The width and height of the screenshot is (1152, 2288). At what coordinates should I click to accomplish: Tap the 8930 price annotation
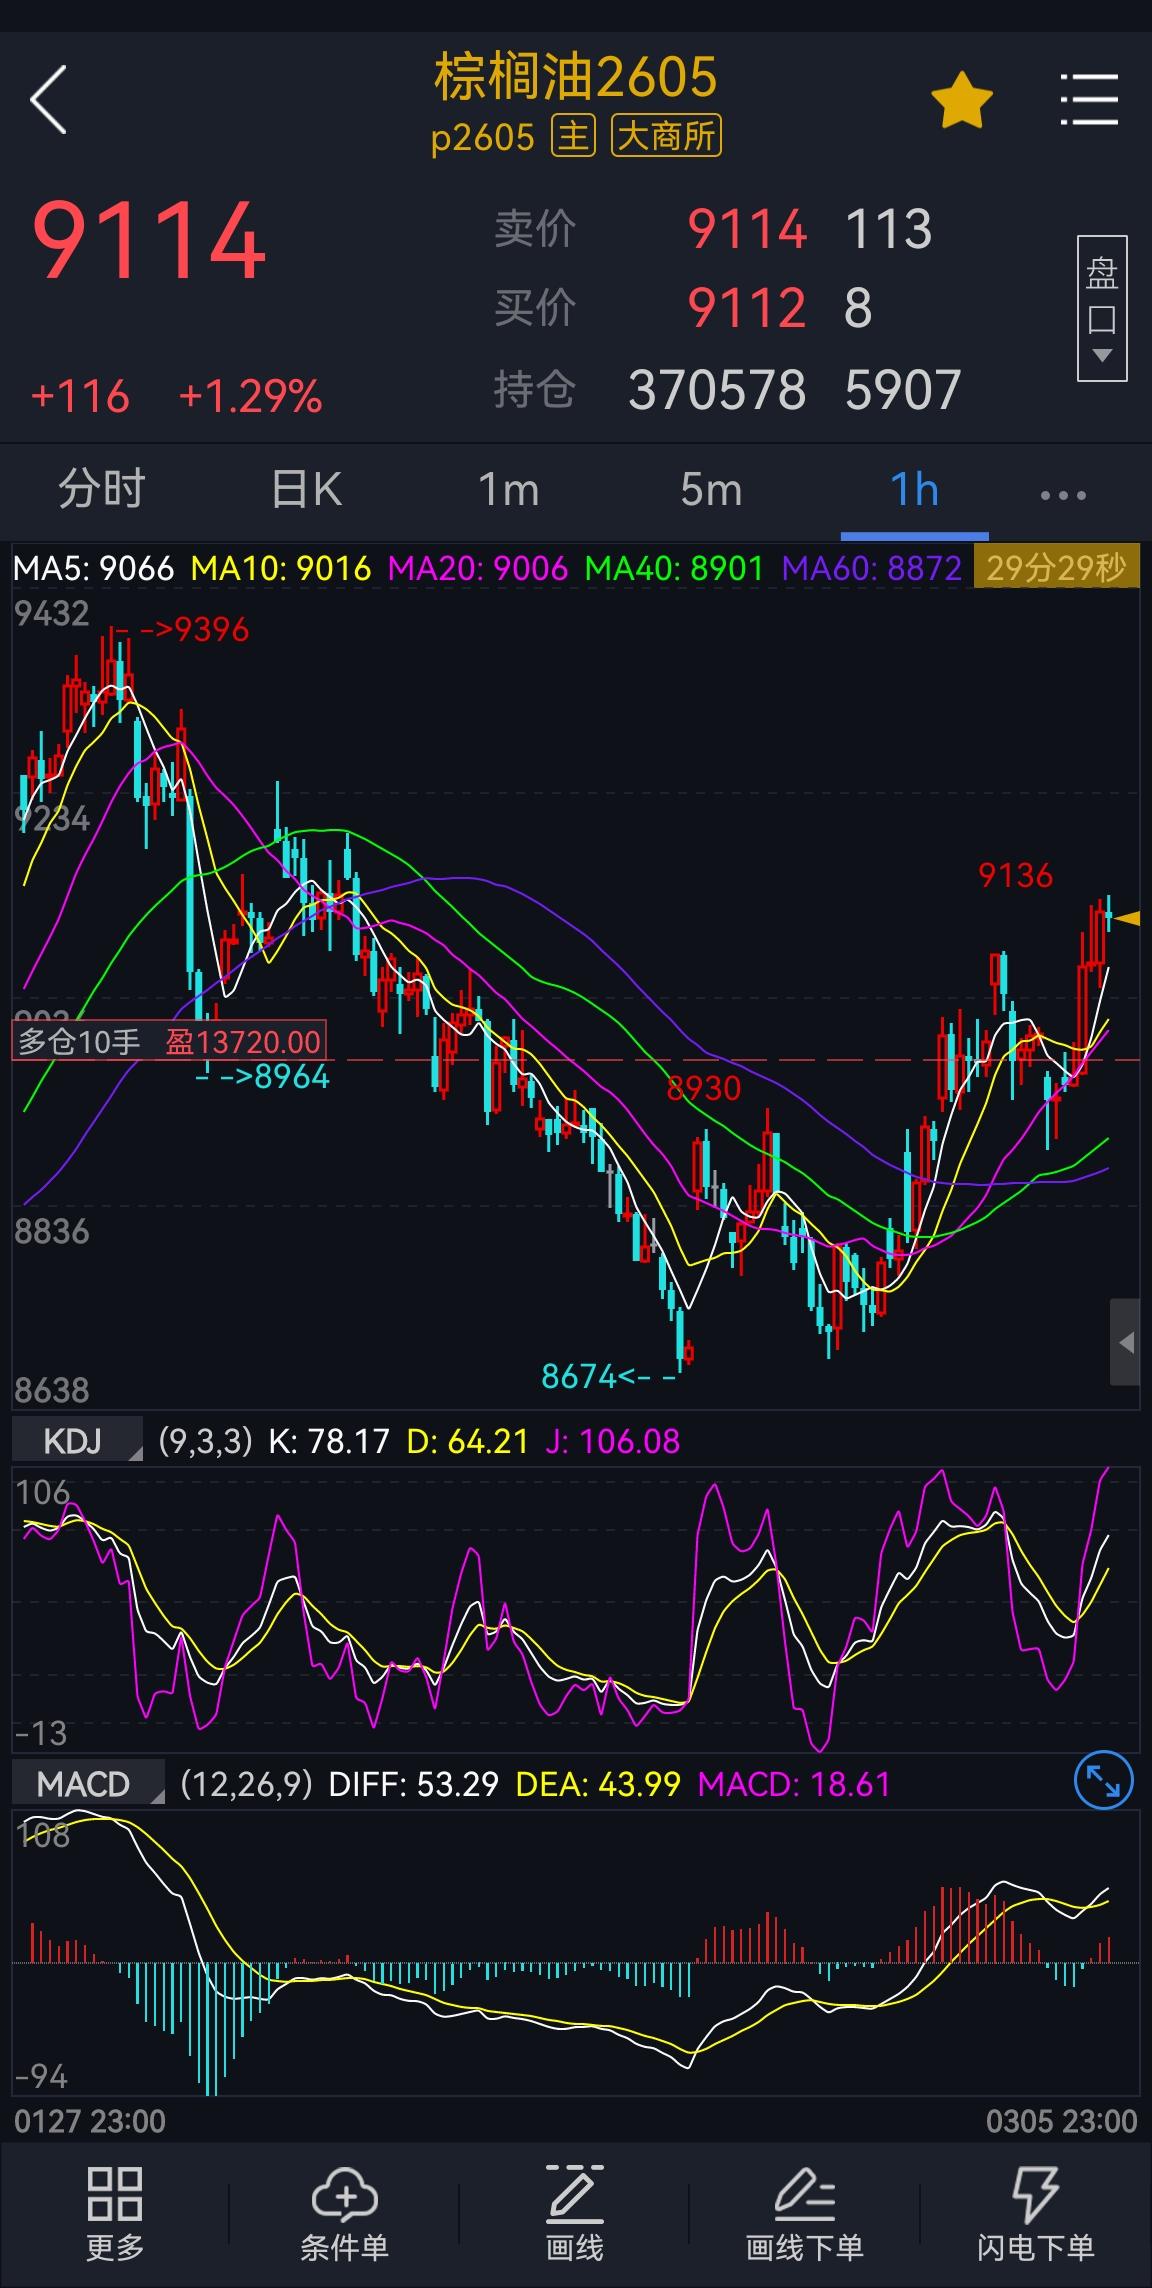pos(704,1088)
